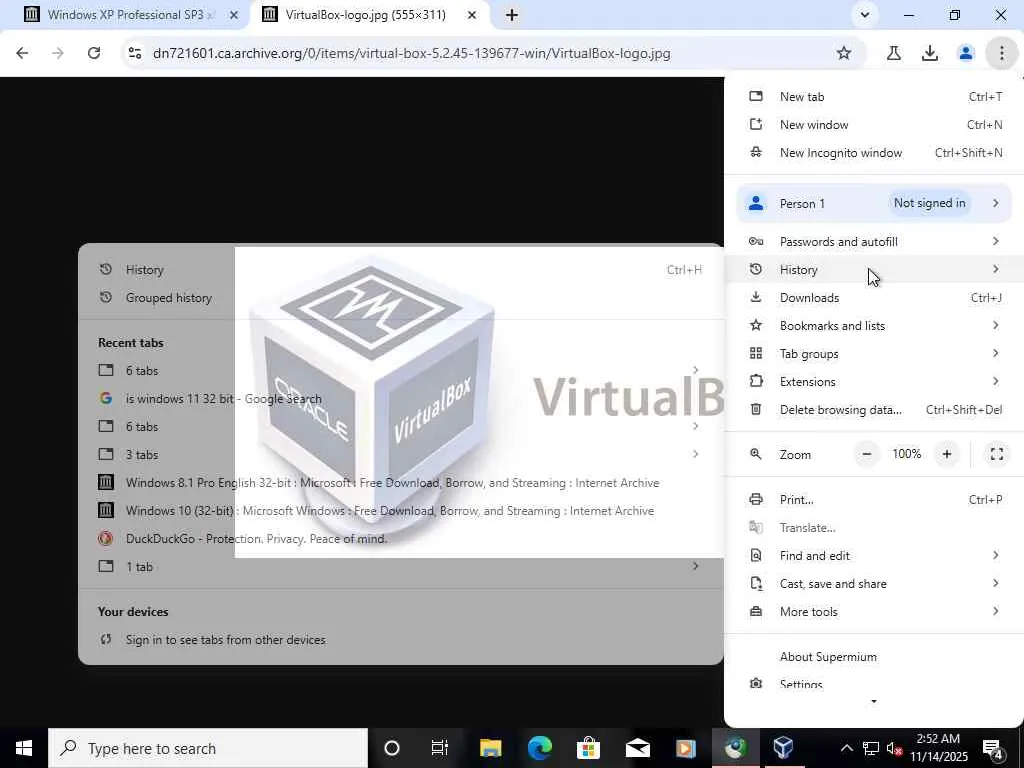Expand Find and edit submenu
Image resolution: width=1024 pixels, height=768 pixels.
(874, 556)
